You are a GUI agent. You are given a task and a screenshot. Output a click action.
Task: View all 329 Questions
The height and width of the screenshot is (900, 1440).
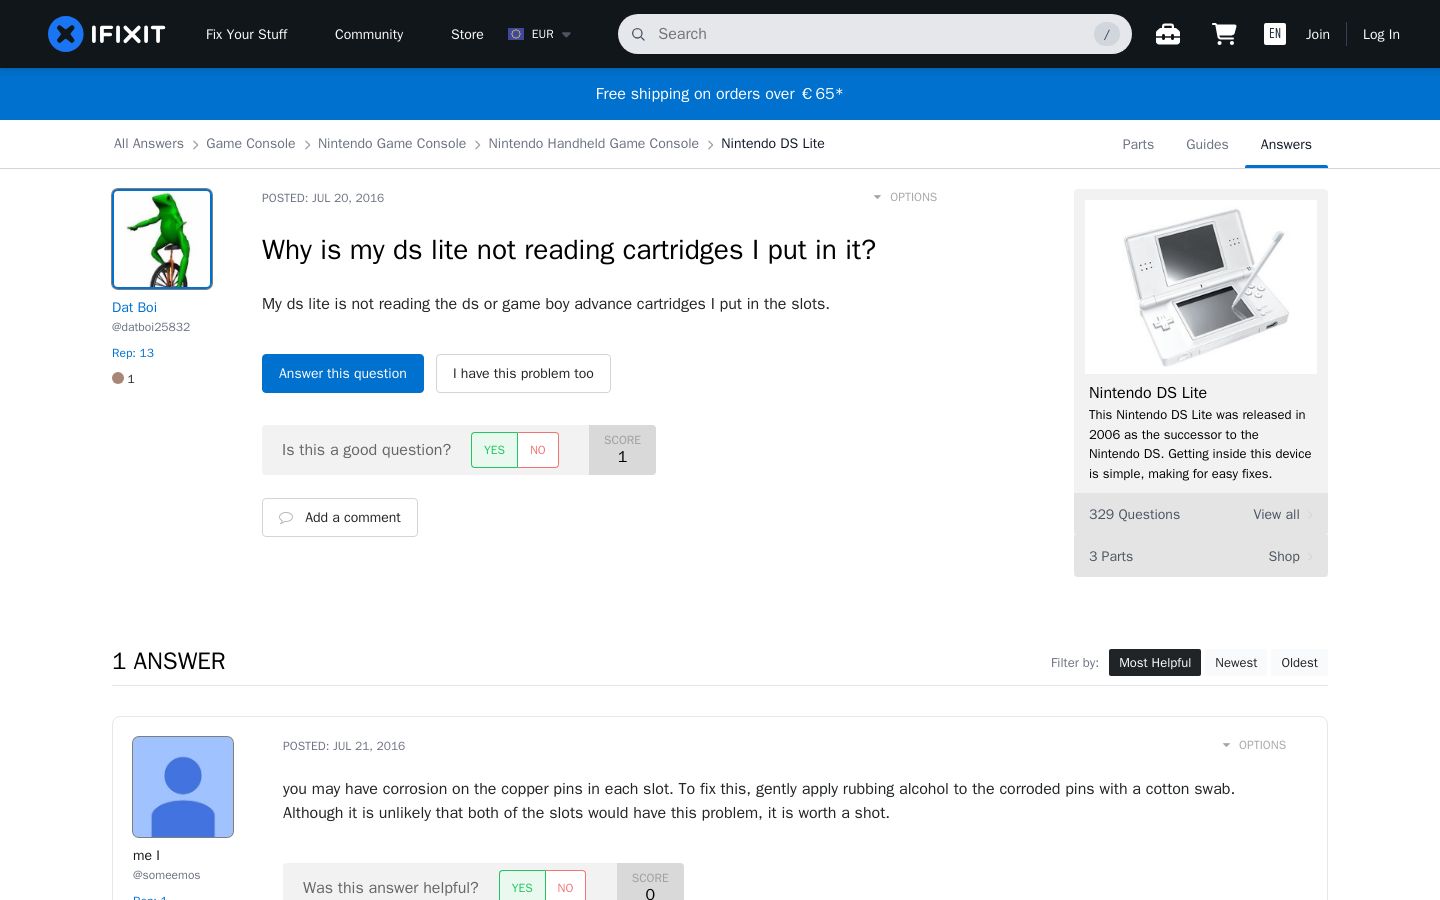point(1201,514)
